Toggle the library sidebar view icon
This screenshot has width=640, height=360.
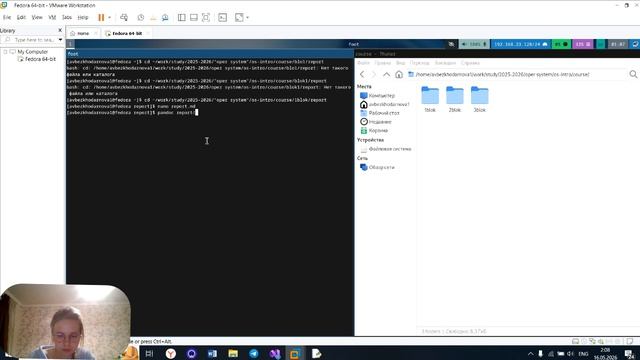pyautogui.click(x=182, y=17)
